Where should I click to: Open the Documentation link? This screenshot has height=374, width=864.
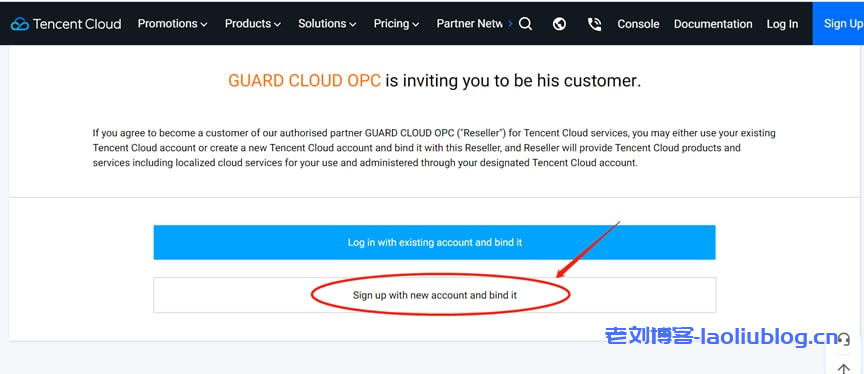click(713, 24)
